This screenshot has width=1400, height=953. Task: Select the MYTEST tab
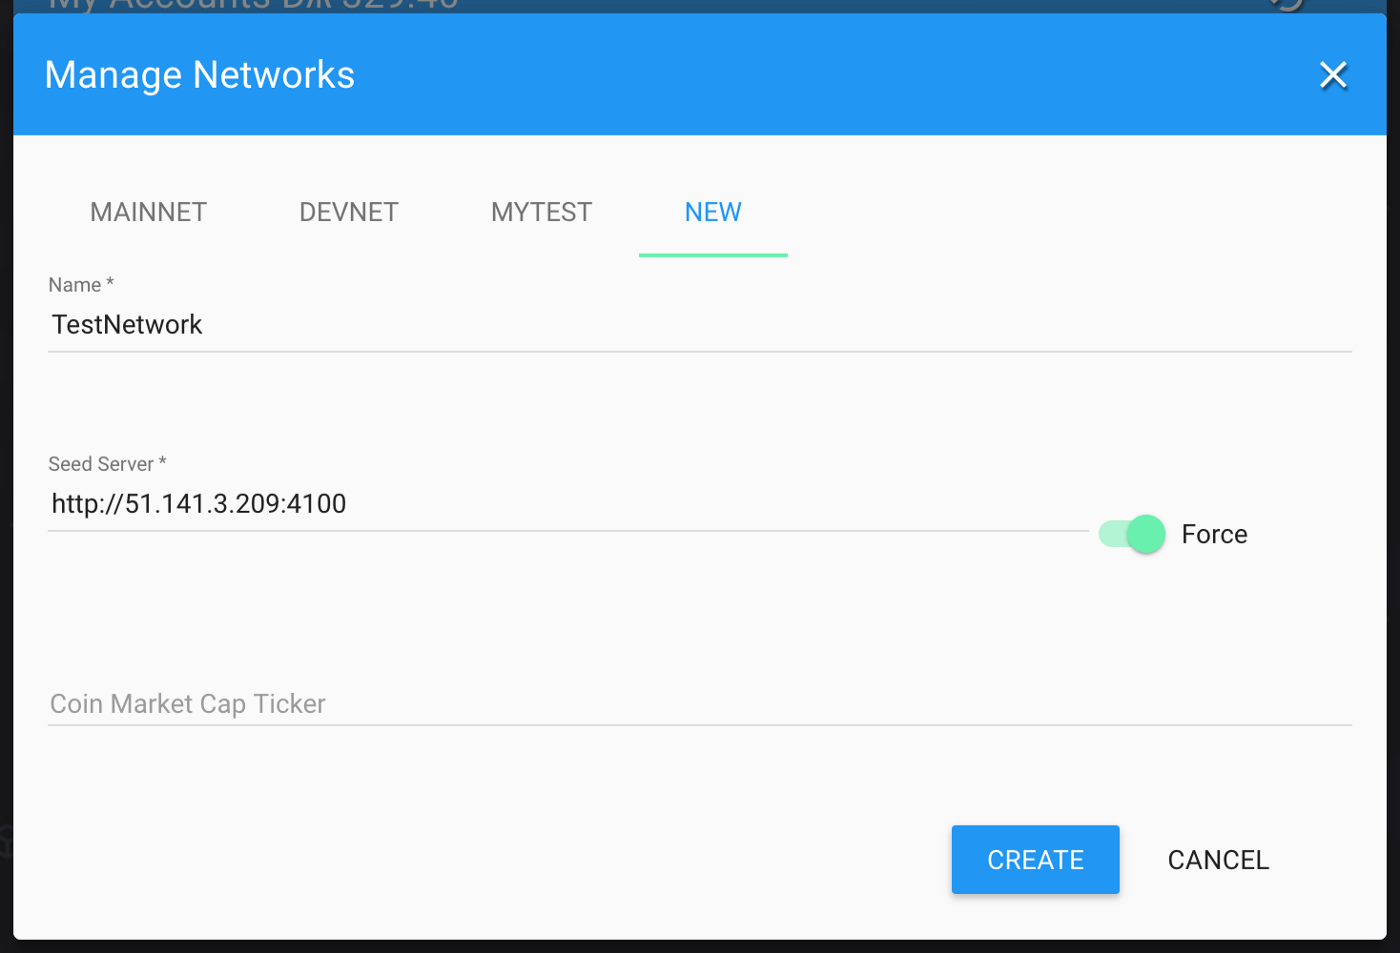pos(541,212)
